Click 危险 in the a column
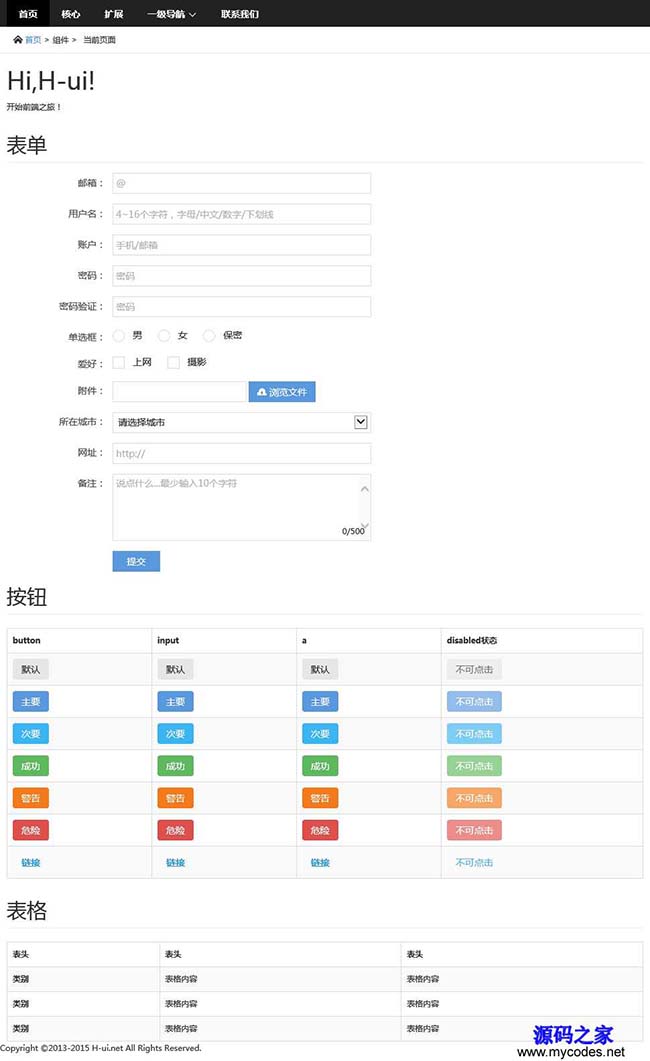 [x=320, y=830]
